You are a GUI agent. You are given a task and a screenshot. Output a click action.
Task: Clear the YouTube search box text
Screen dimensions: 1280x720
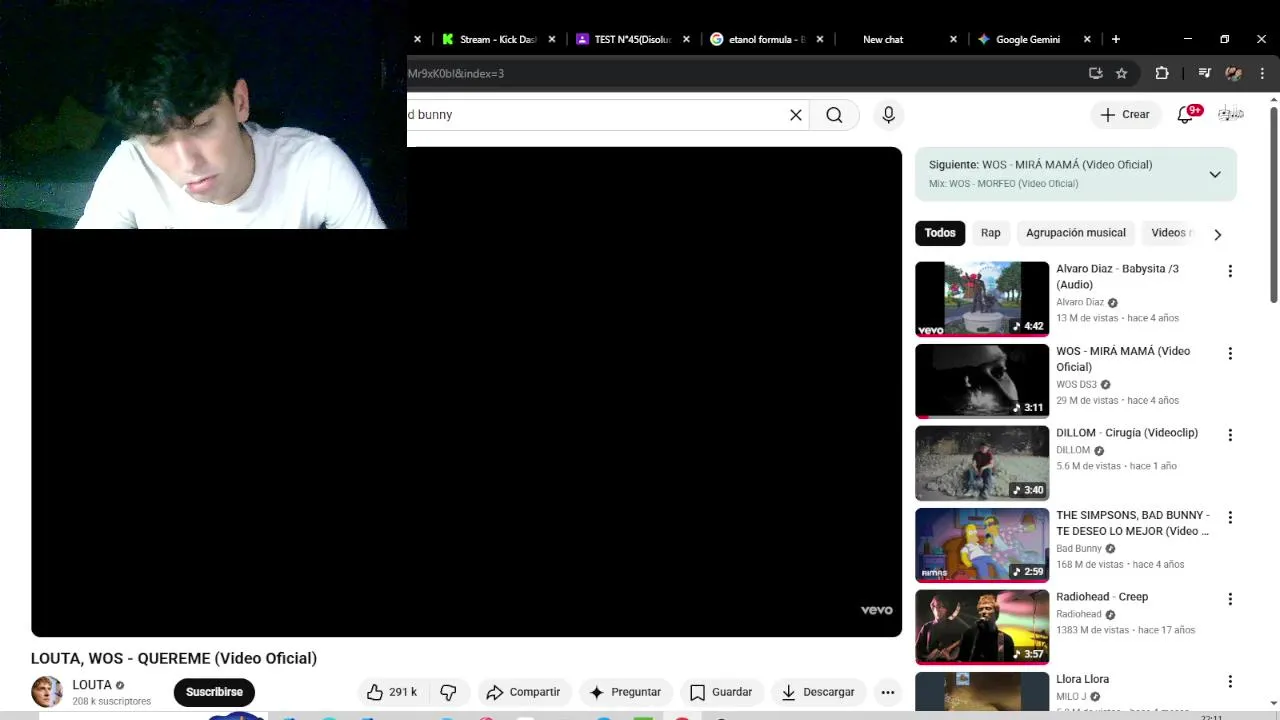coord(796,115)
